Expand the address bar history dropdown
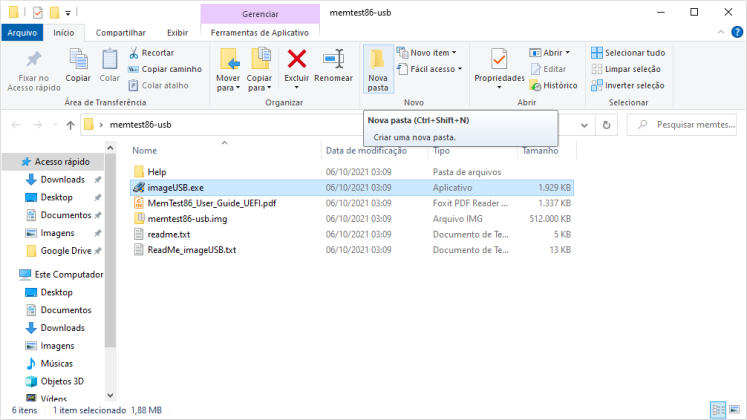 click(584, 125)
